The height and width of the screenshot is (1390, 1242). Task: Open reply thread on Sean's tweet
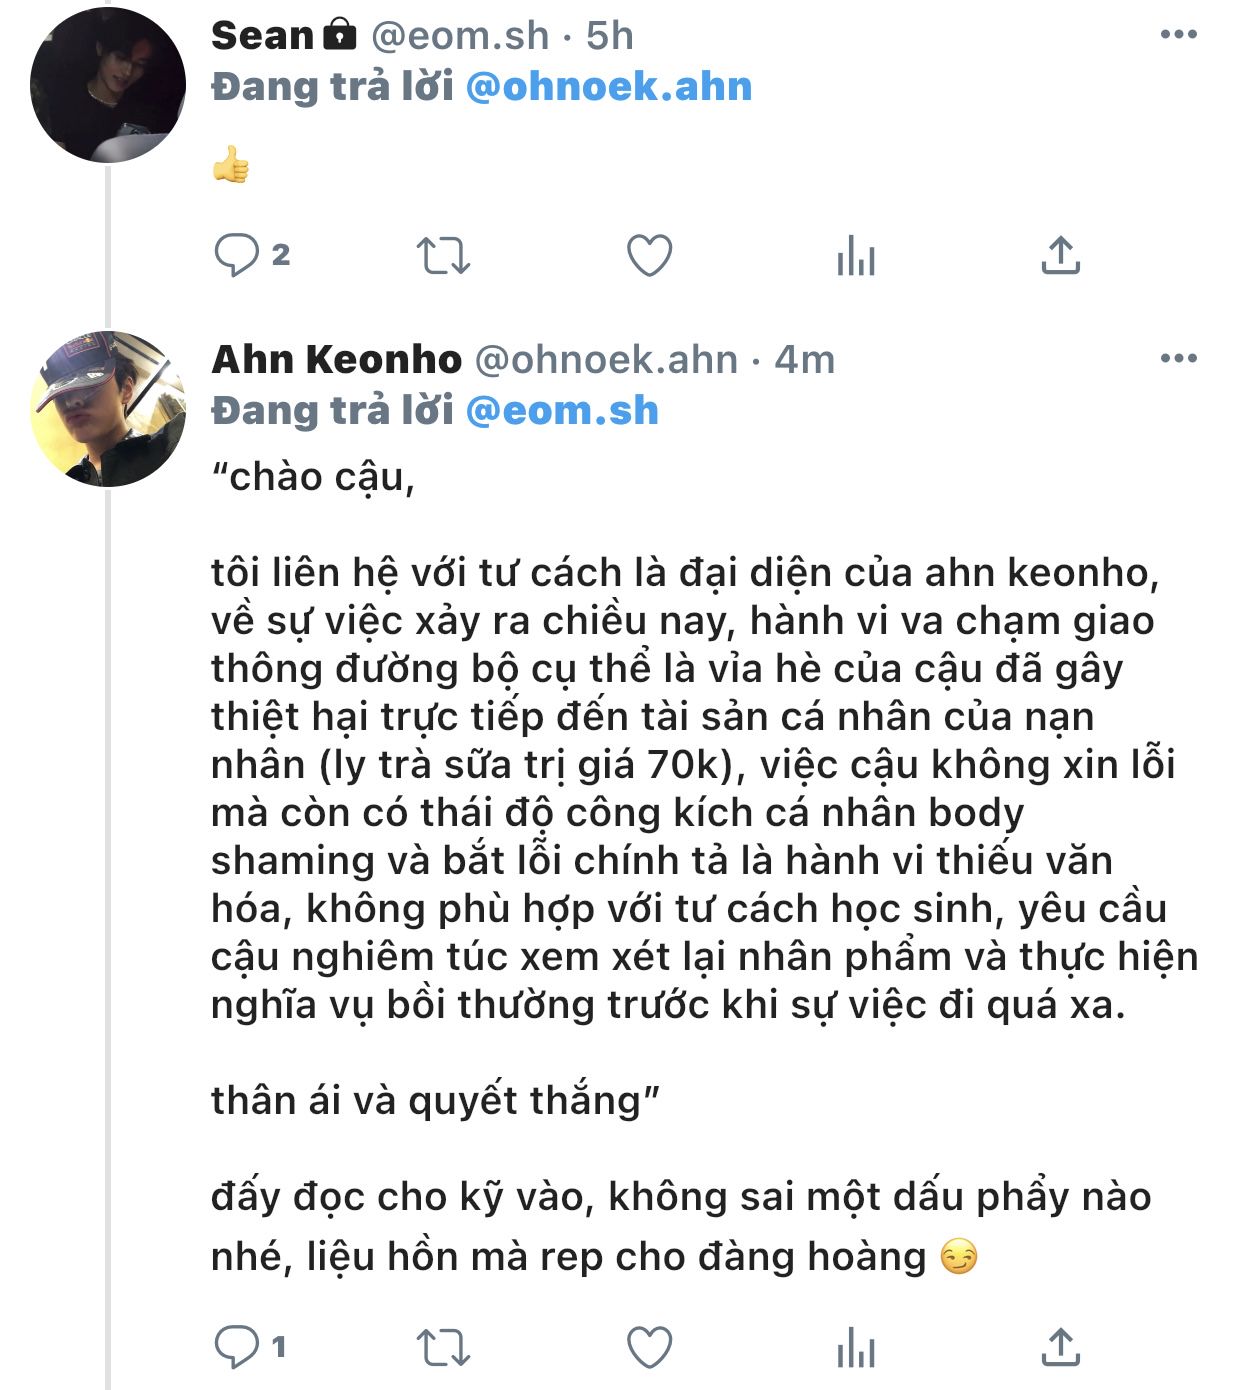point(238,255)
